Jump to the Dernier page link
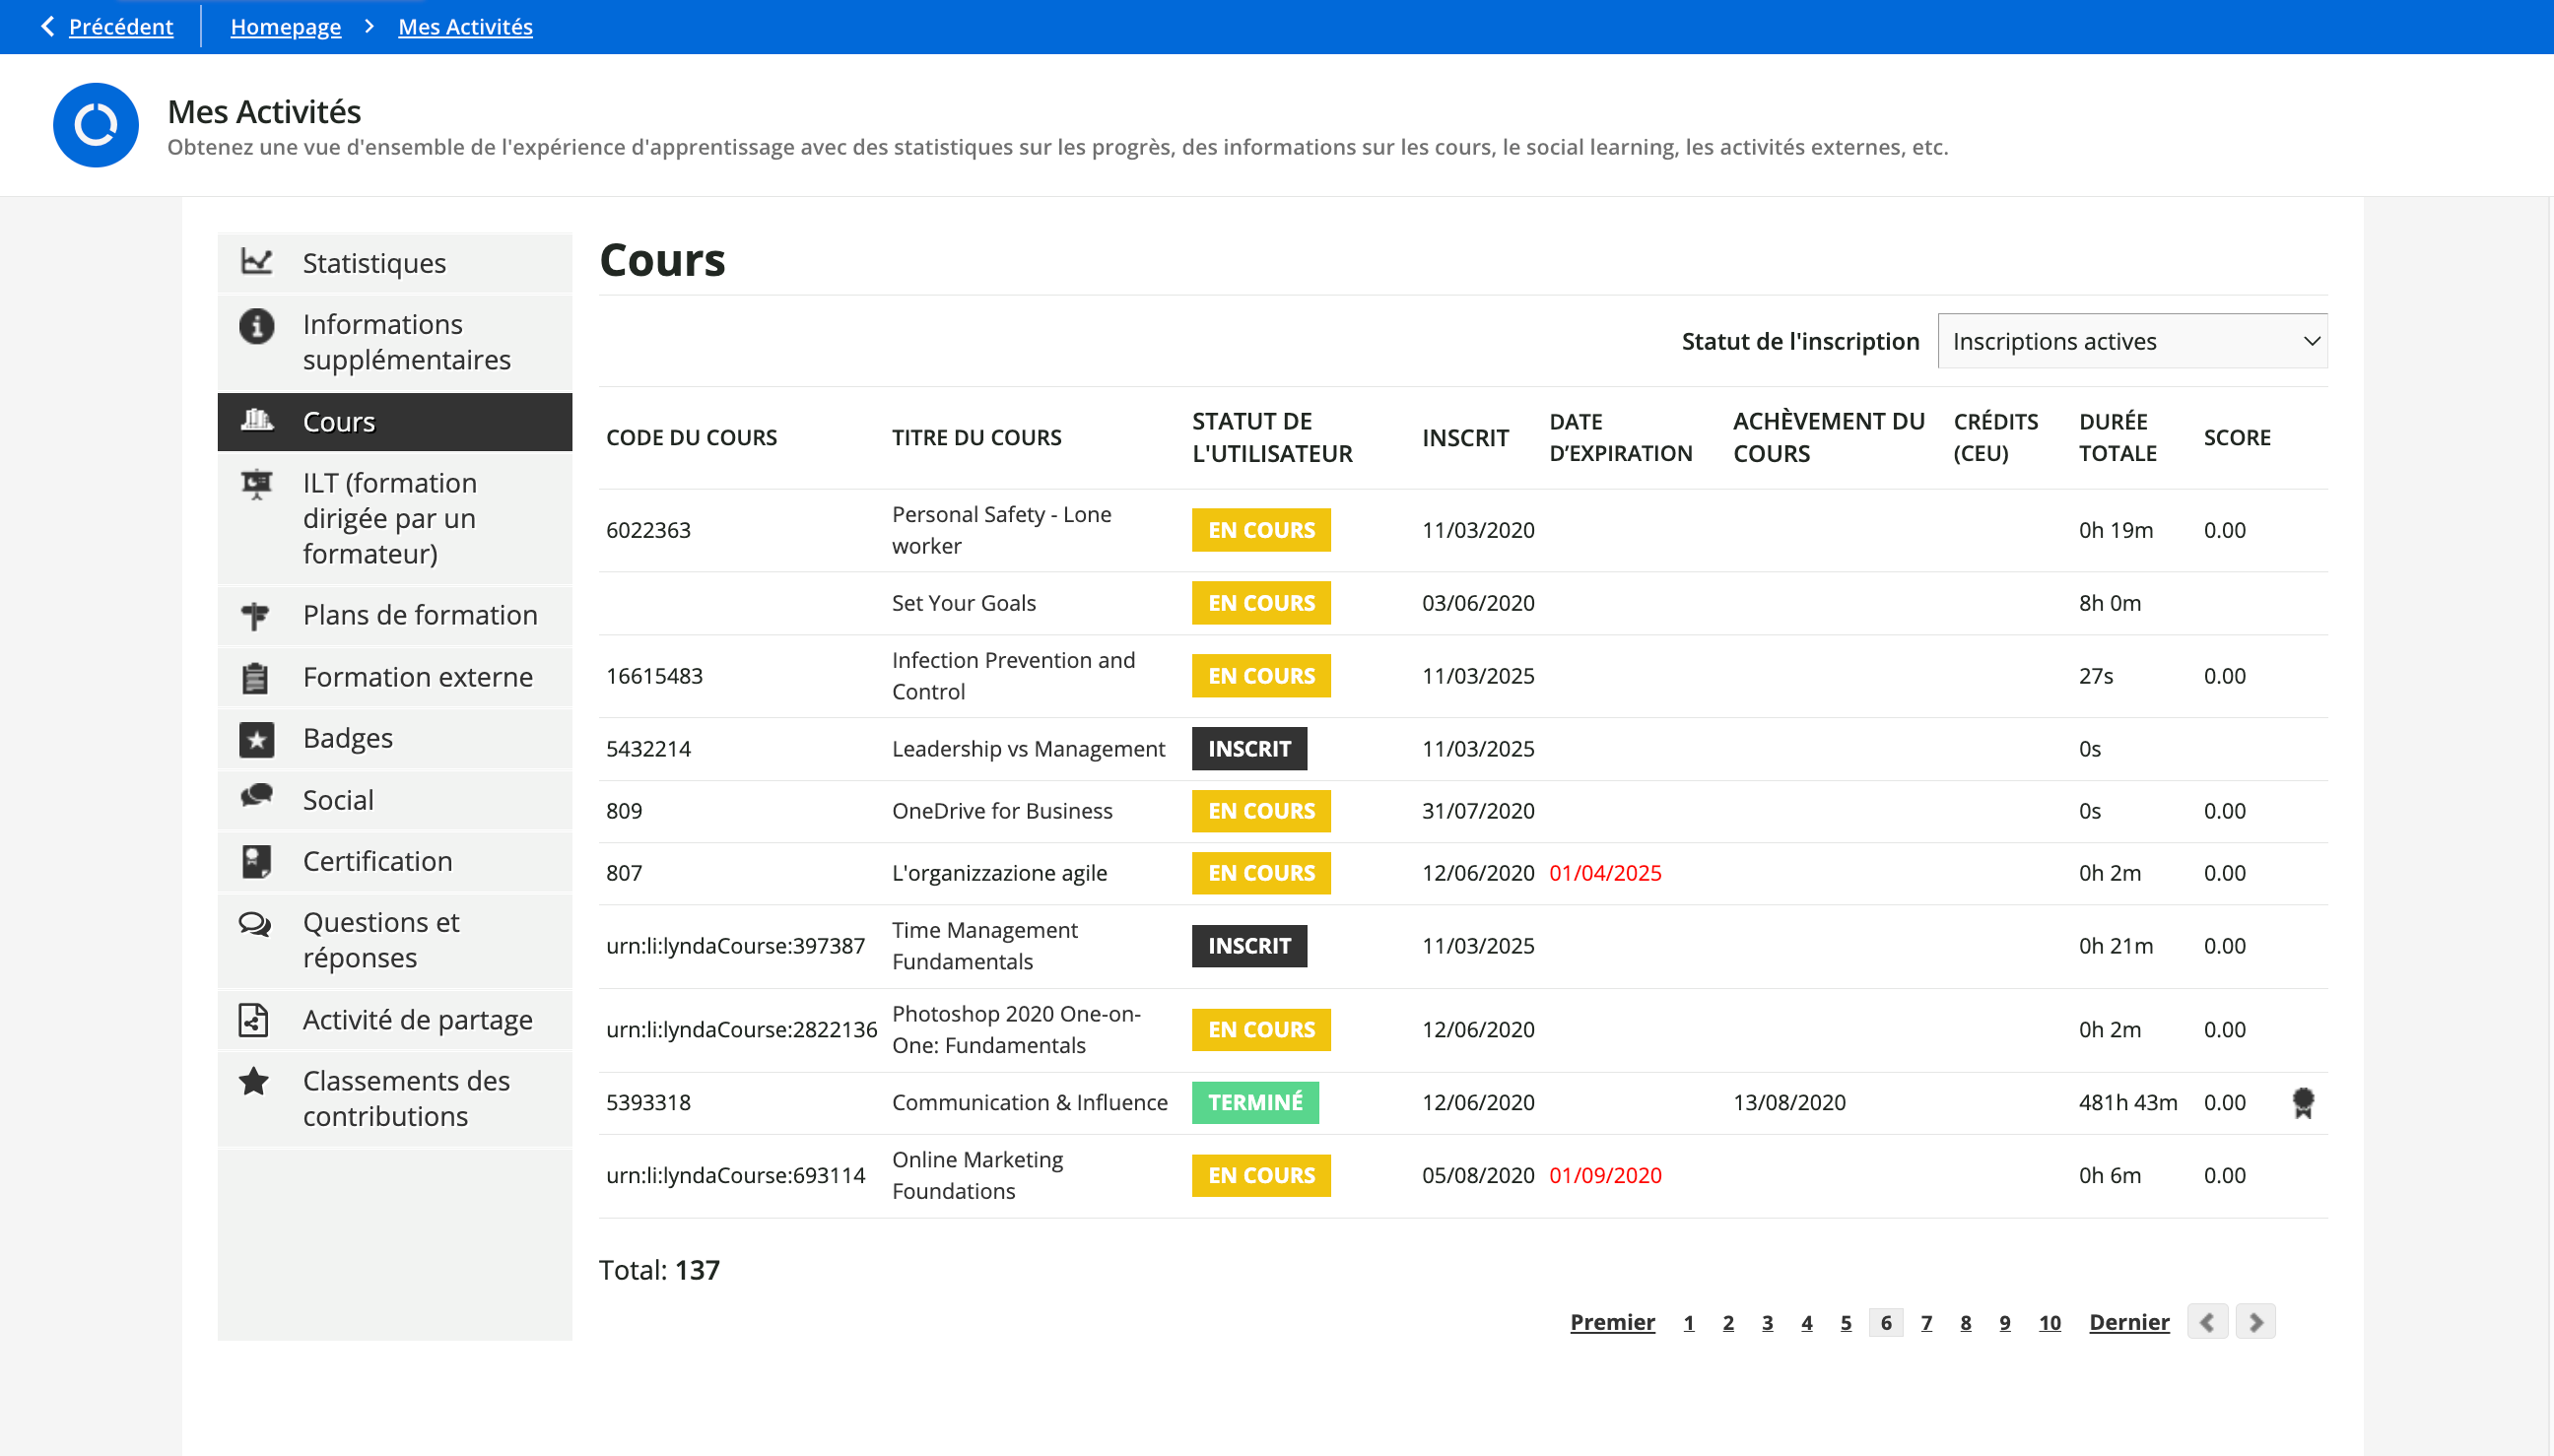Viewport: 2554px width, 1456px height. click(2128, 1322)
